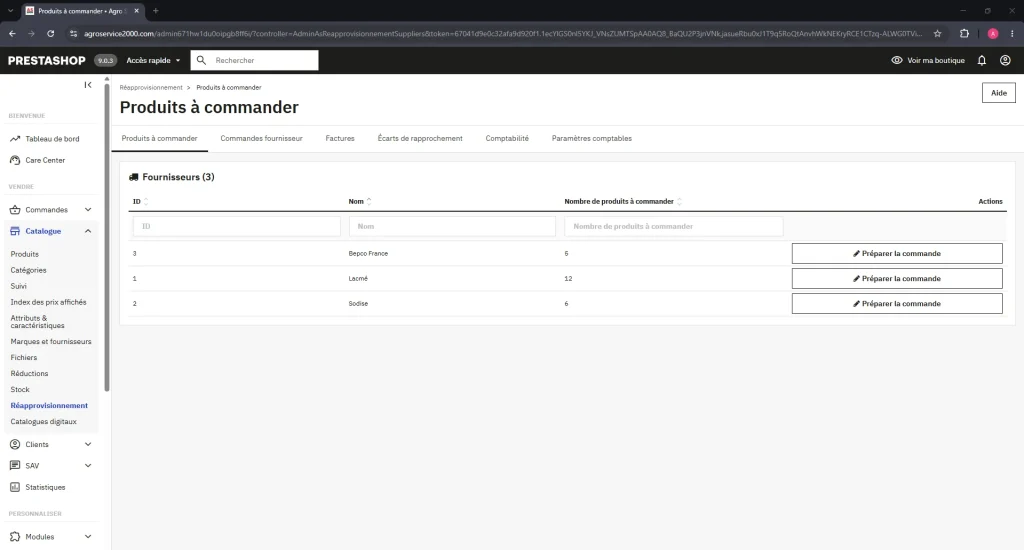Open Stock in sidebar

(x=20, y=389)
